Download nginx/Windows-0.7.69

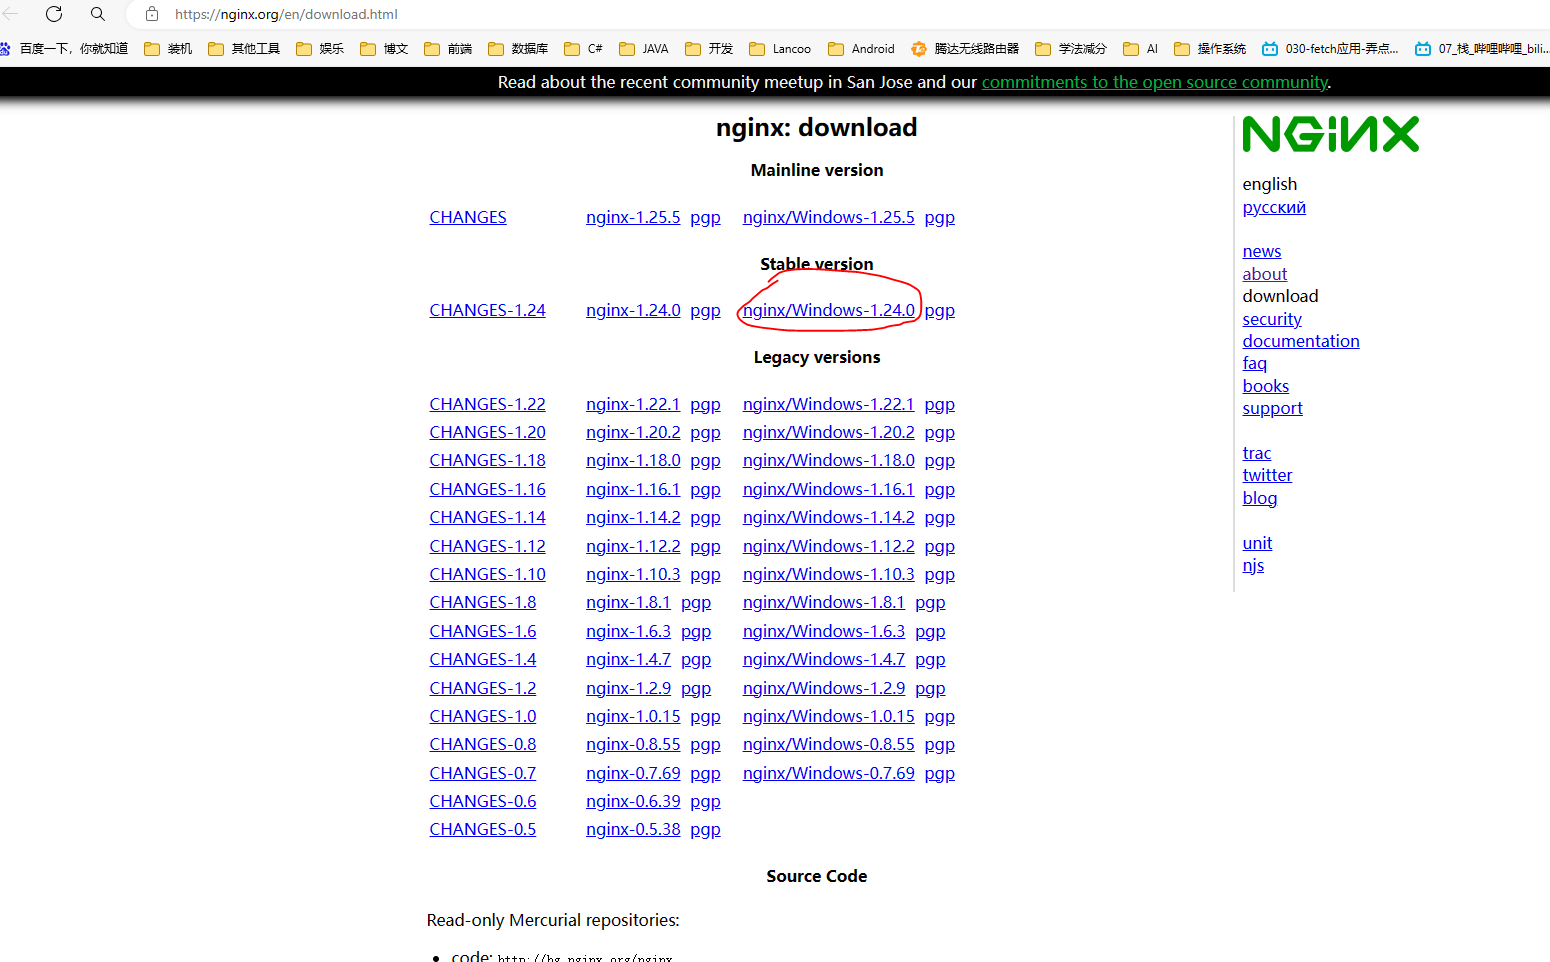click(x=828, y=773)
